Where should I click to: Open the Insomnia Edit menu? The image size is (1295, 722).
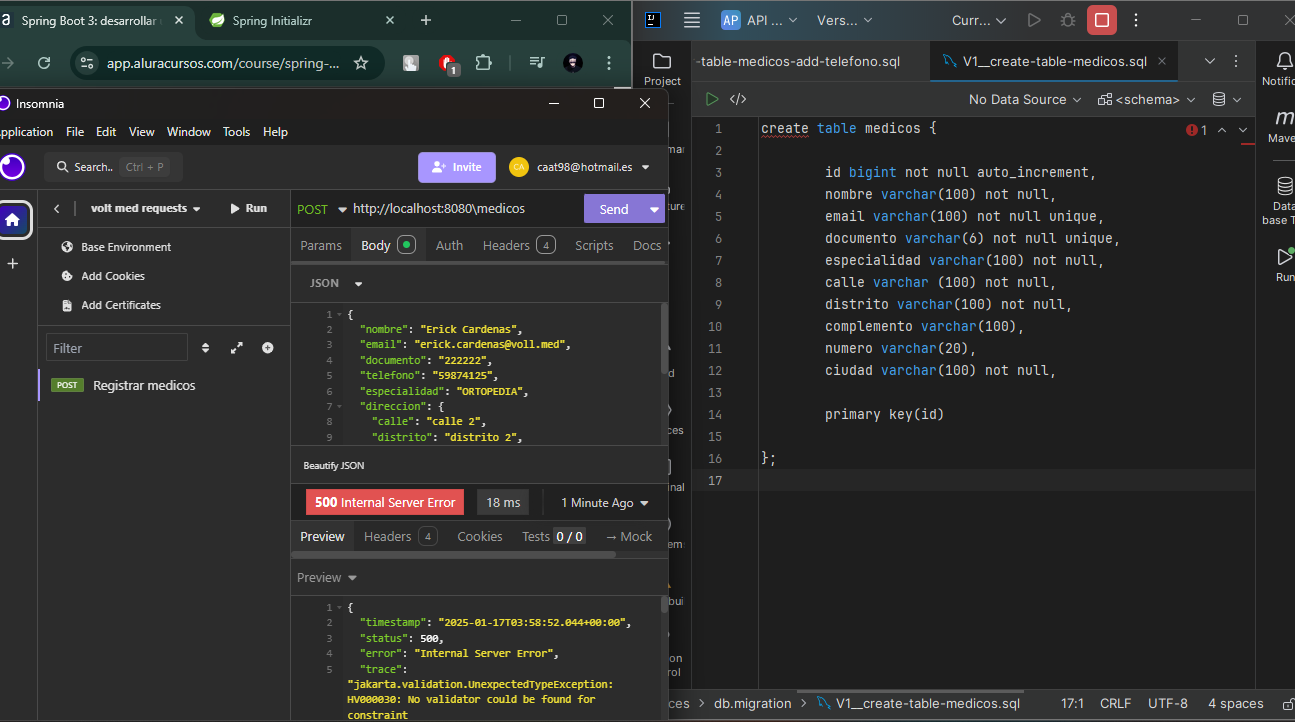[106, 132]
